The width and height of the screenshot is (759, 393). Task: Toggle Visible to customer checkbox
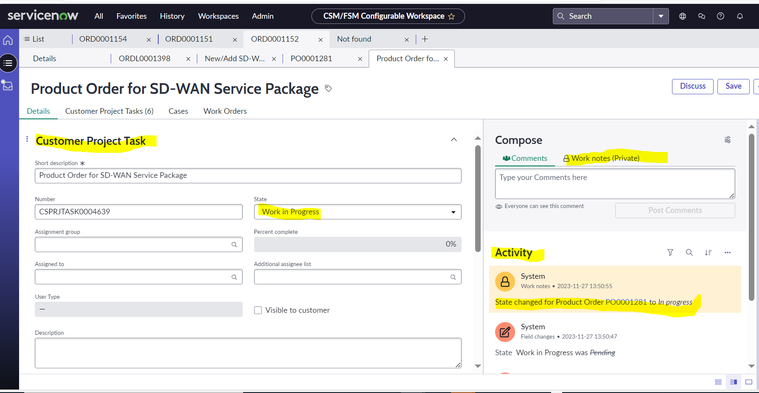click(258, 310)
